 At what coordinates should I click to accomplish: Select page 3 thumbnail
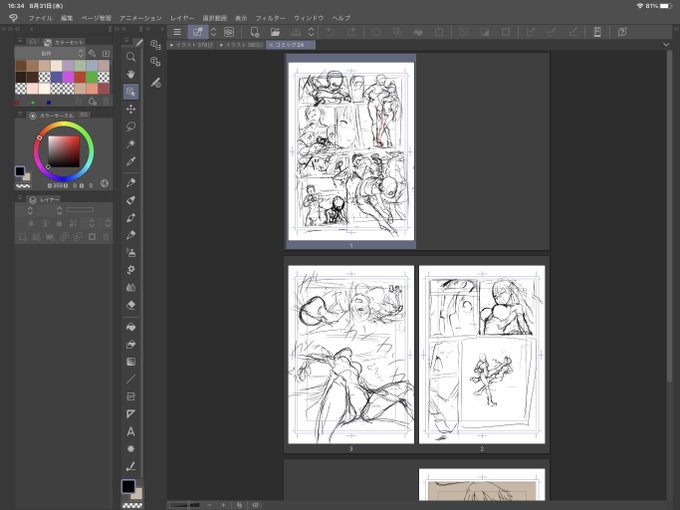(x=351, y=354)
